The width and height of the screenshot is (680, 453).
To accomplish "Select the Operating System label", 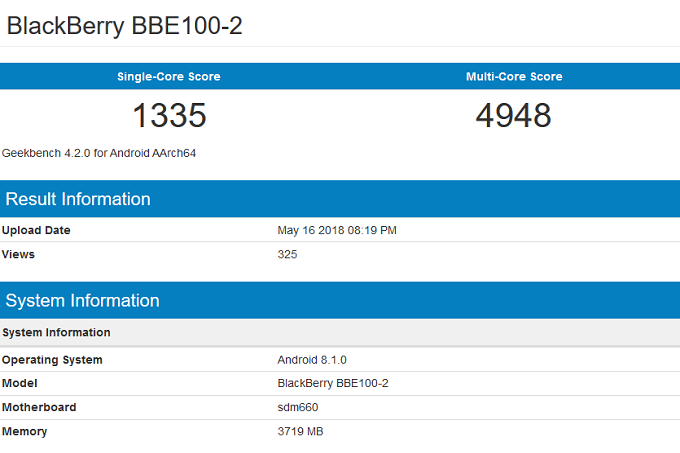I will (x=52, y=360).
